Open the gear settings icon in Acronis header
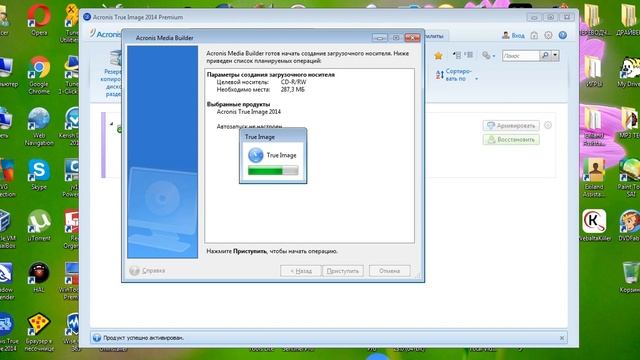This screenshot has height=360, width=640. tap(548, 36)
